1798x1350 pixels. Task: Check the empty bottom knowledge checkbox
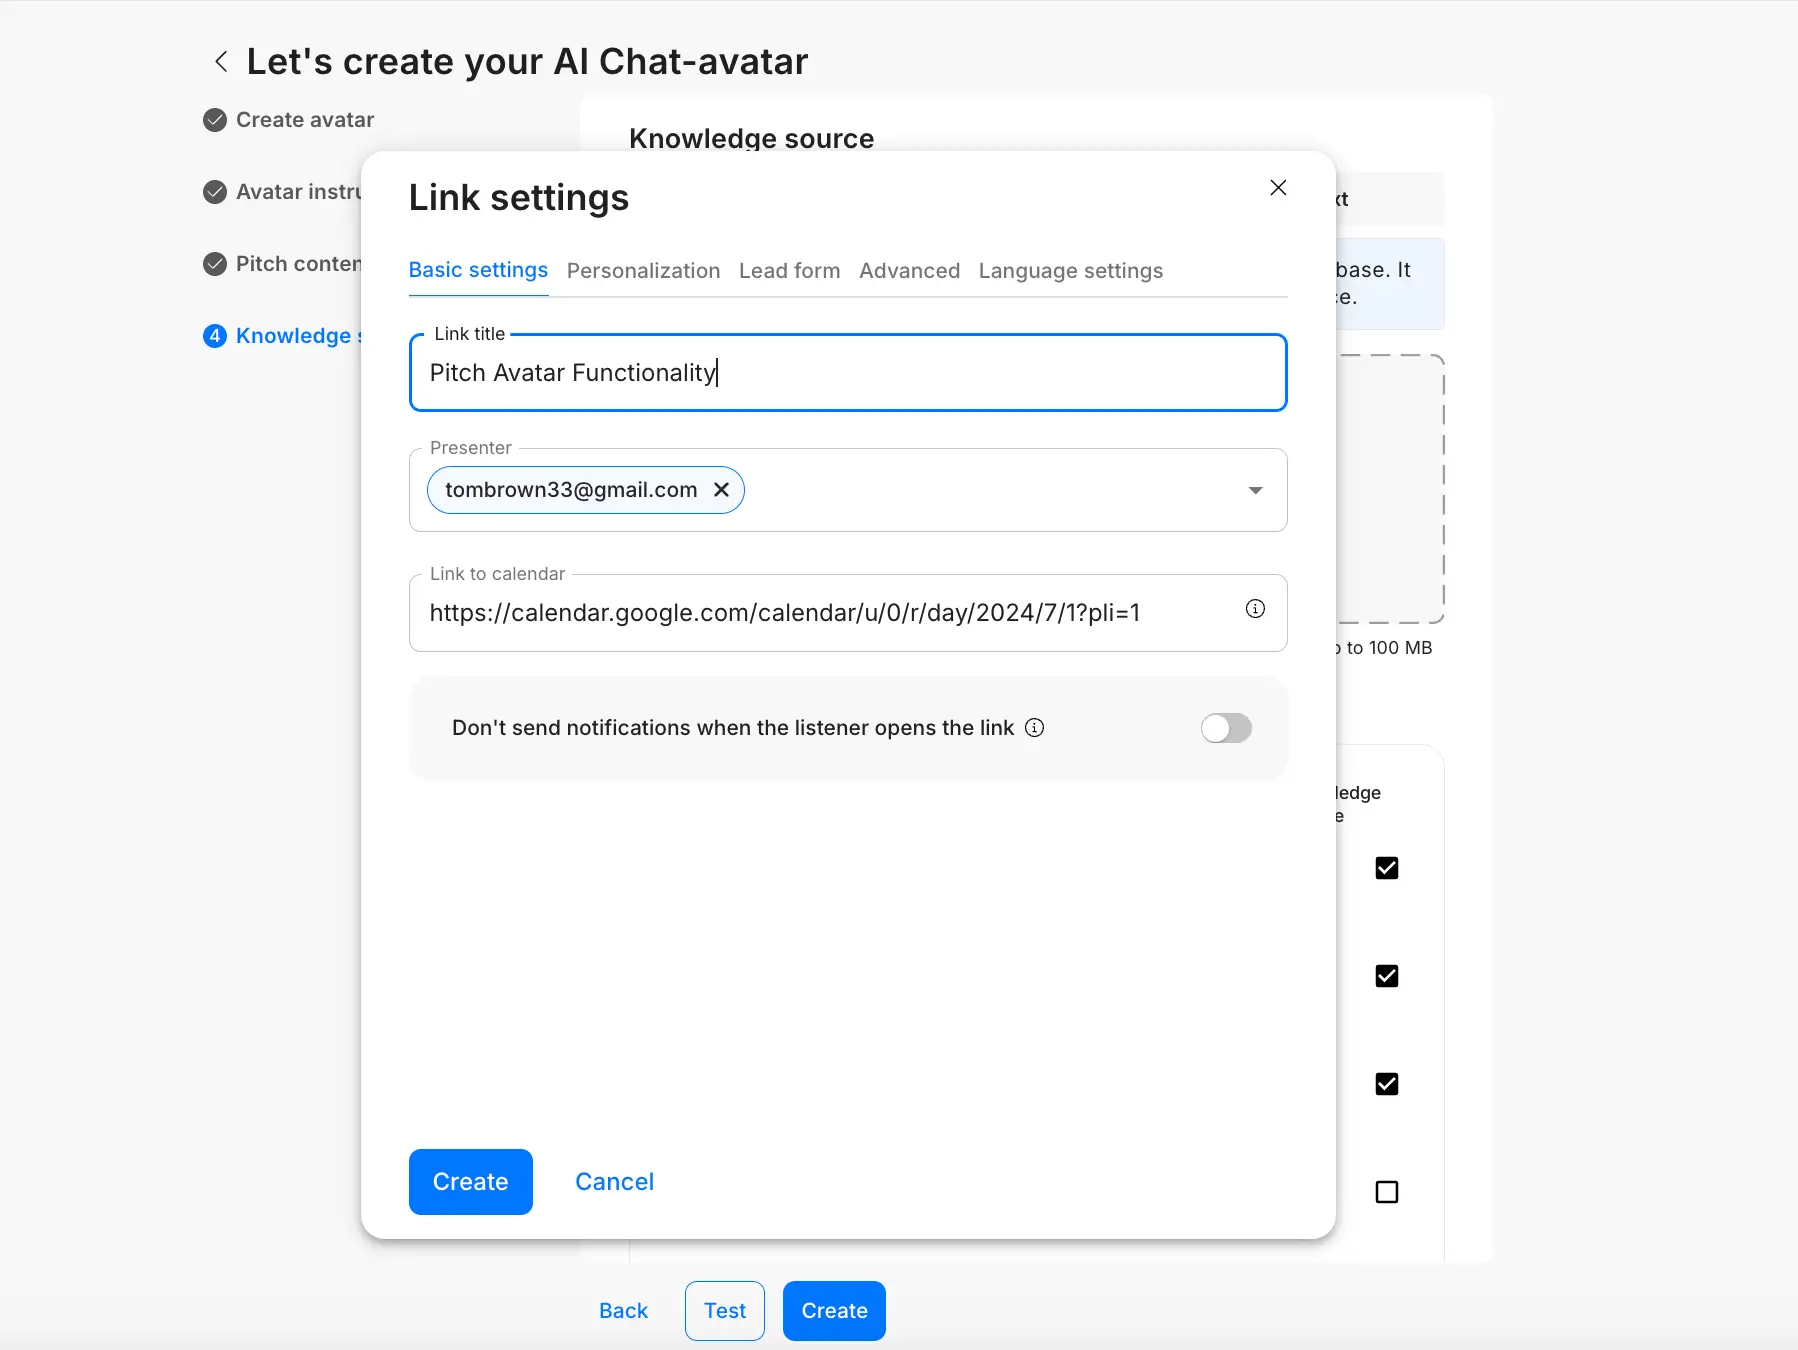(1386, 1191)
